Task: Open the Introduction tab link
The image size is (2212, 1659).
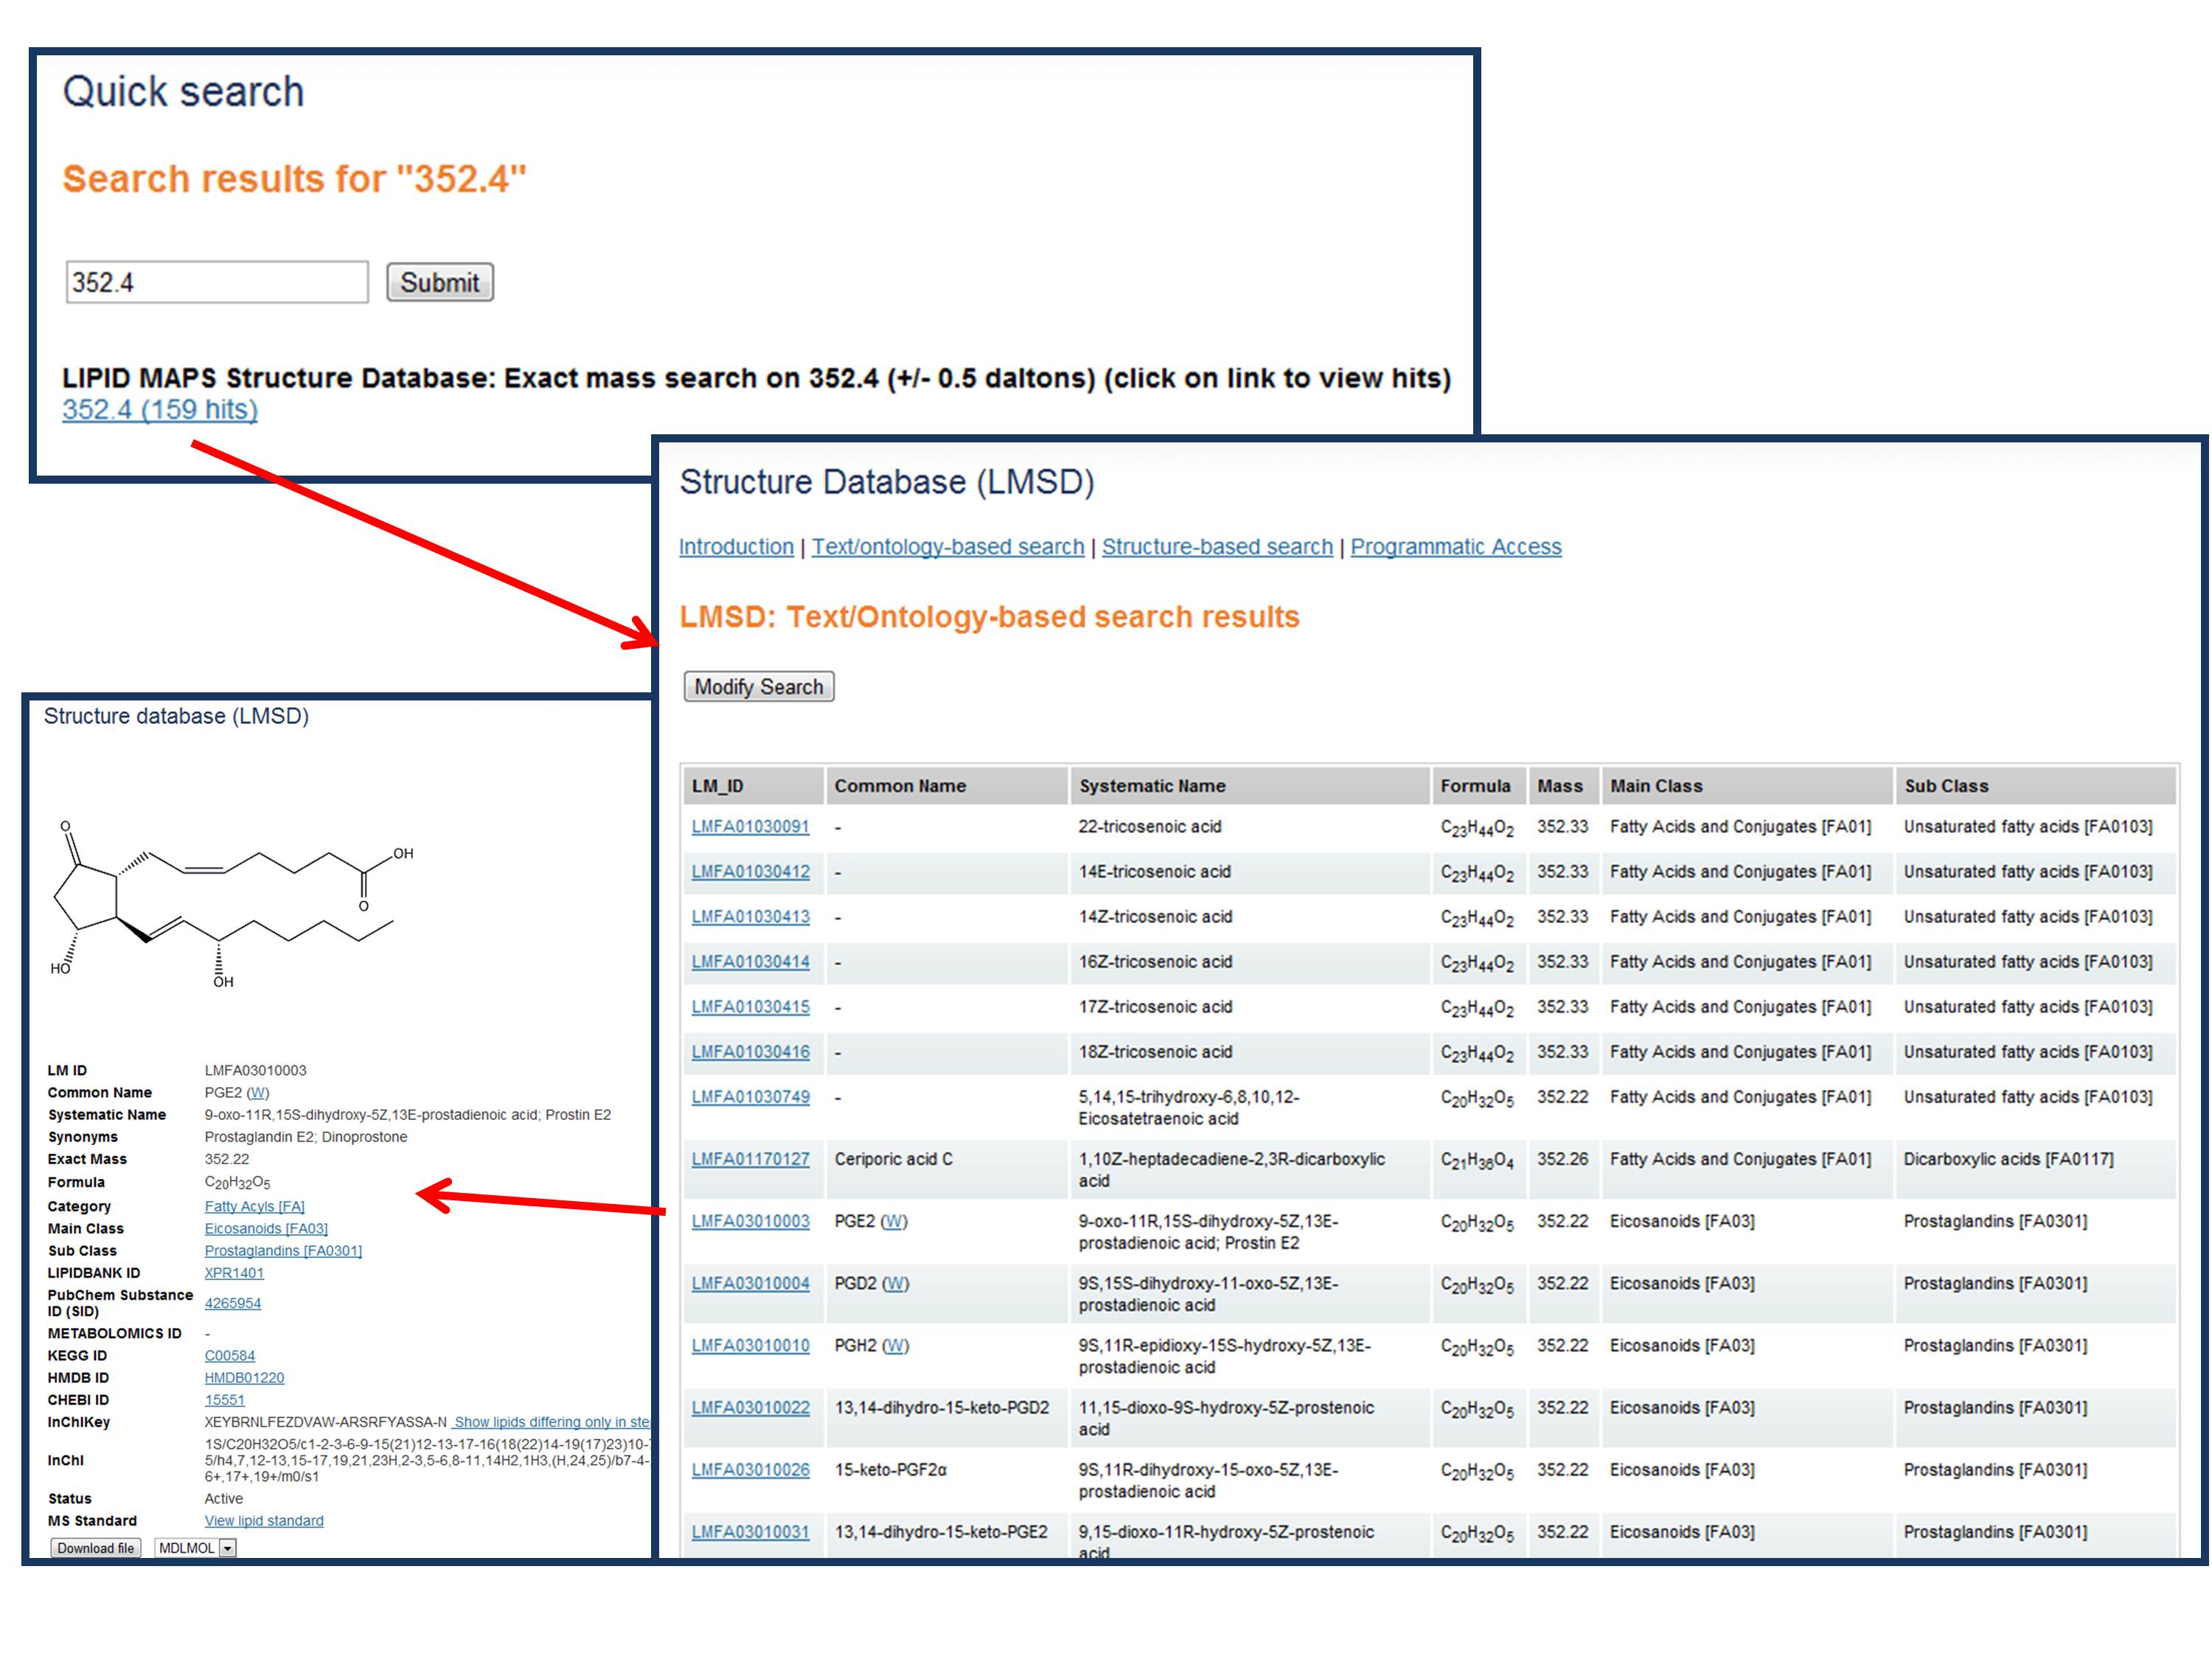Action: tap(735, 547)
